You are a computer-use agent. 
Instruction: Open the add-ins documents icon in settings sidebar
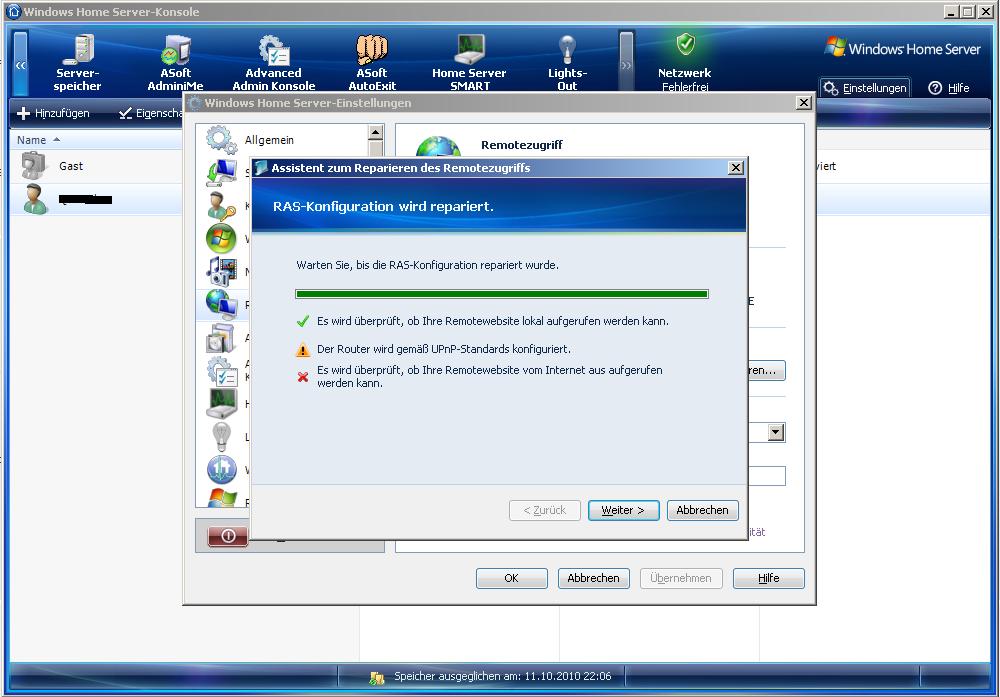(221, 337)
